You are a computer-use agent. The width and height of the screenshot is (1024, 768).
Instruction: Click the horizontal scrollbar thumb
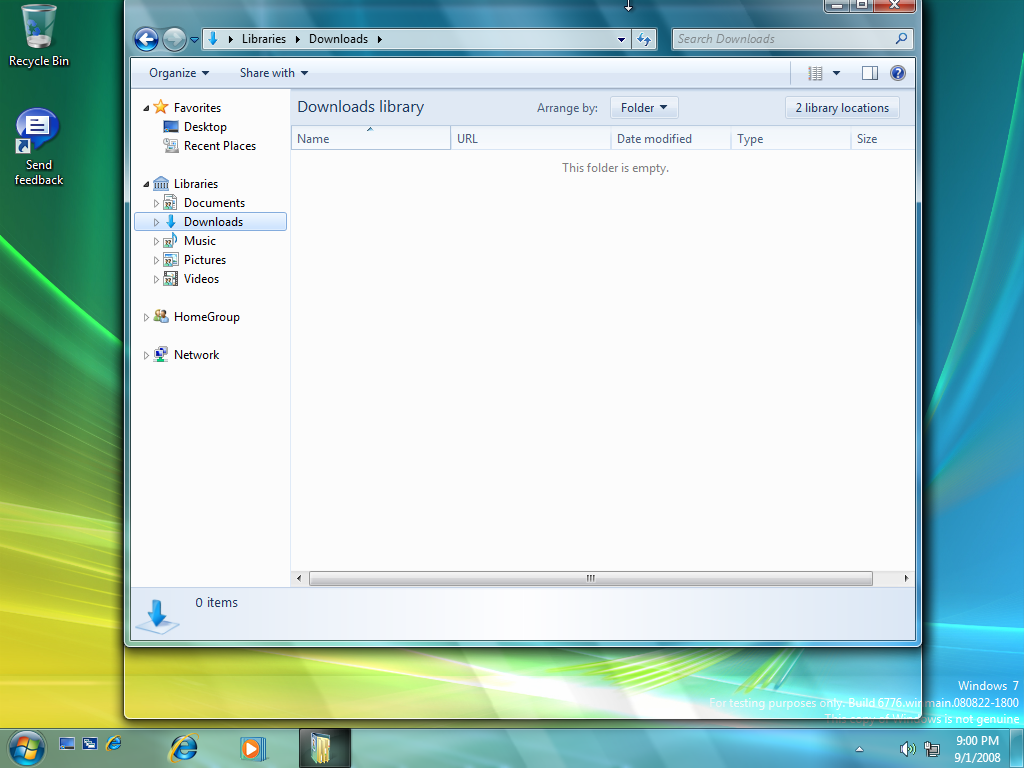(590, 578)
